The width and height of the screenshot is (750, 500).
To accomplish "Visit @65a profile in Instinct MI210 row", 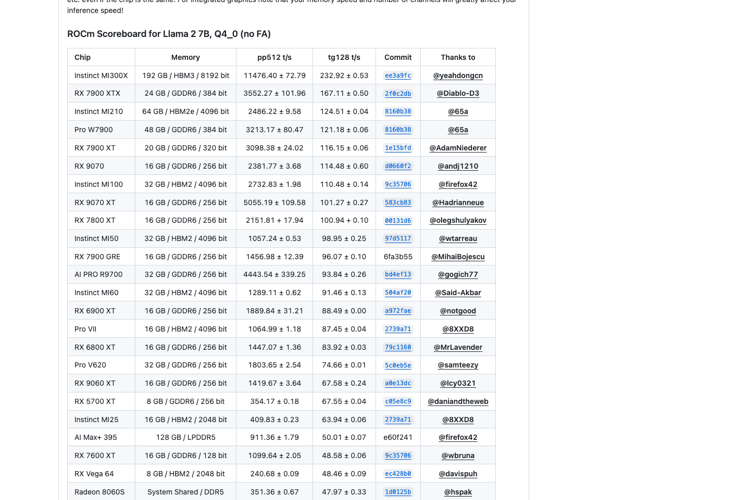I will click(458, 111).
